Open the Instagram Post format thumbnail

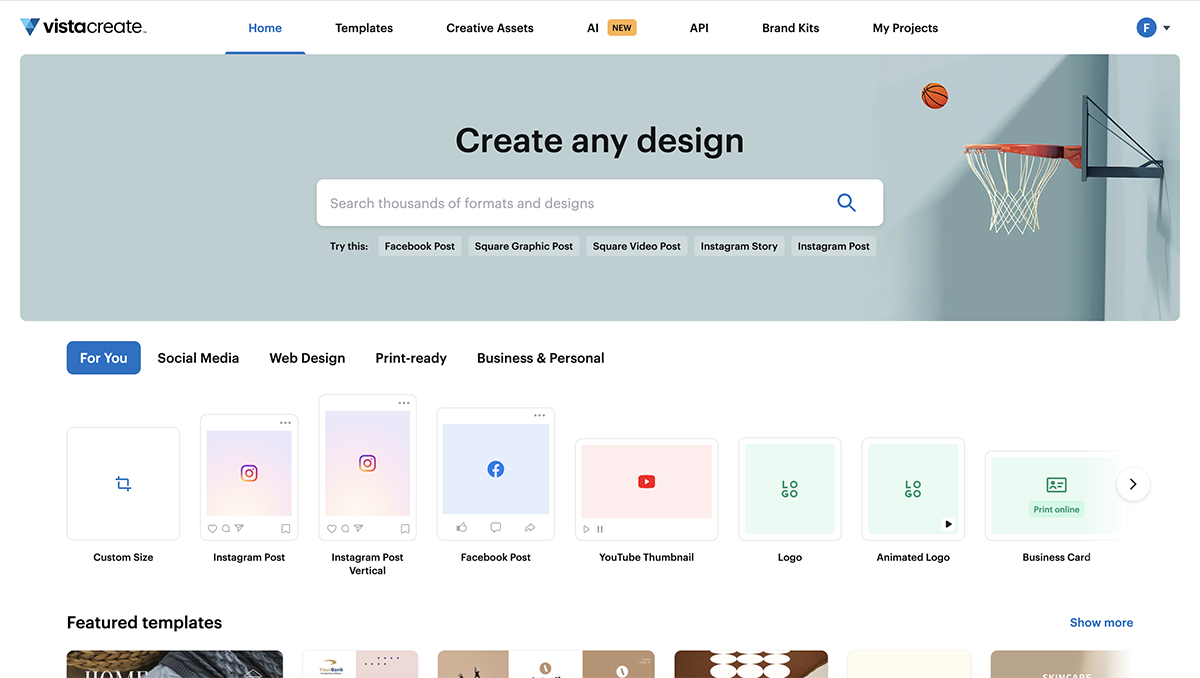(x=248, y=471)
